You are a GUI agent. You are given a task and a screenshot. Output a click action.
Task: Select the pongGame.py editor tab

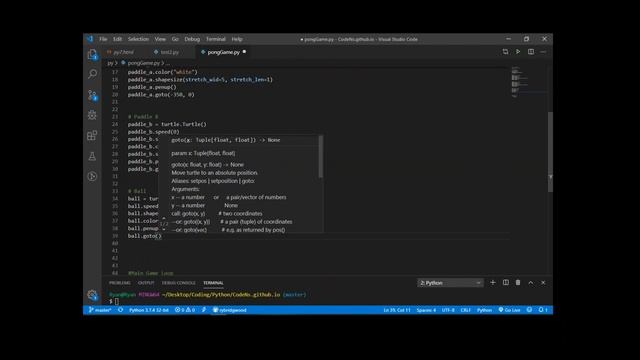[223, 52]
